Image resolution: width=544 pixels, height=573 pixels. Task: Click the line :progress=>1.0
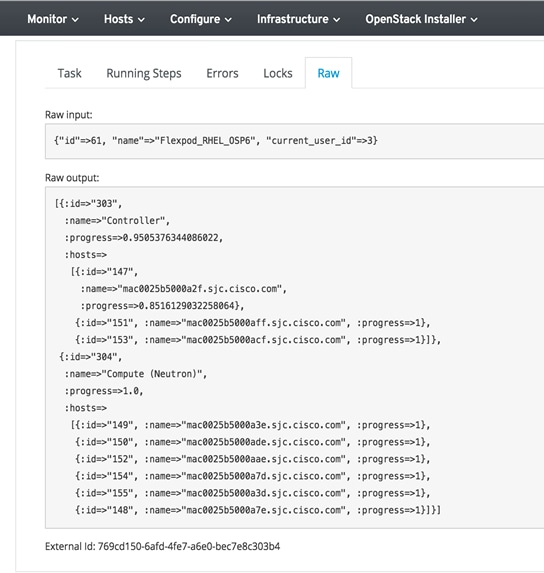pyautogui.click(x=104, y=391)
